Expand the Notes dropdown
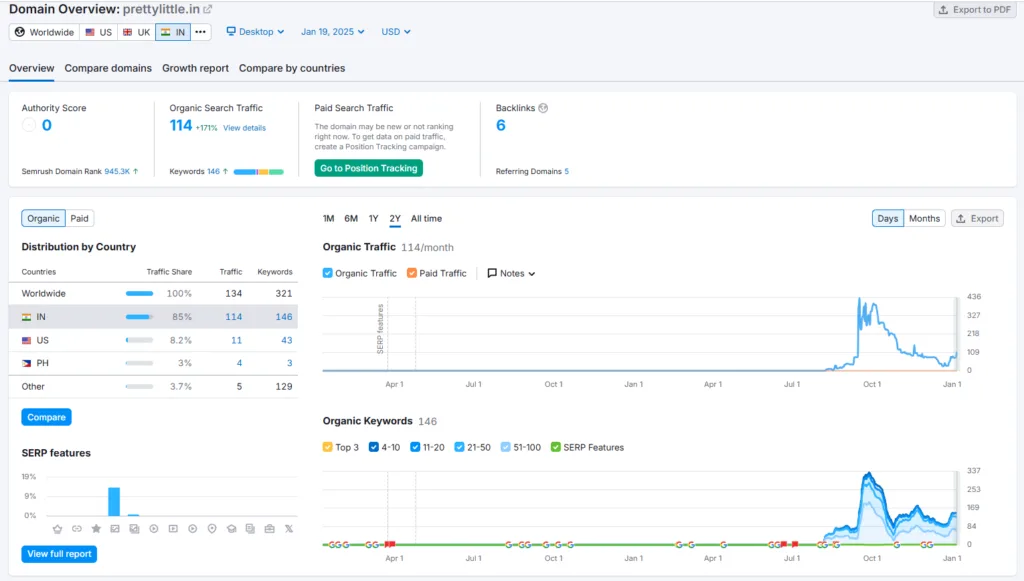Viewport: 1024px width, 581px height. coord(511,274)
